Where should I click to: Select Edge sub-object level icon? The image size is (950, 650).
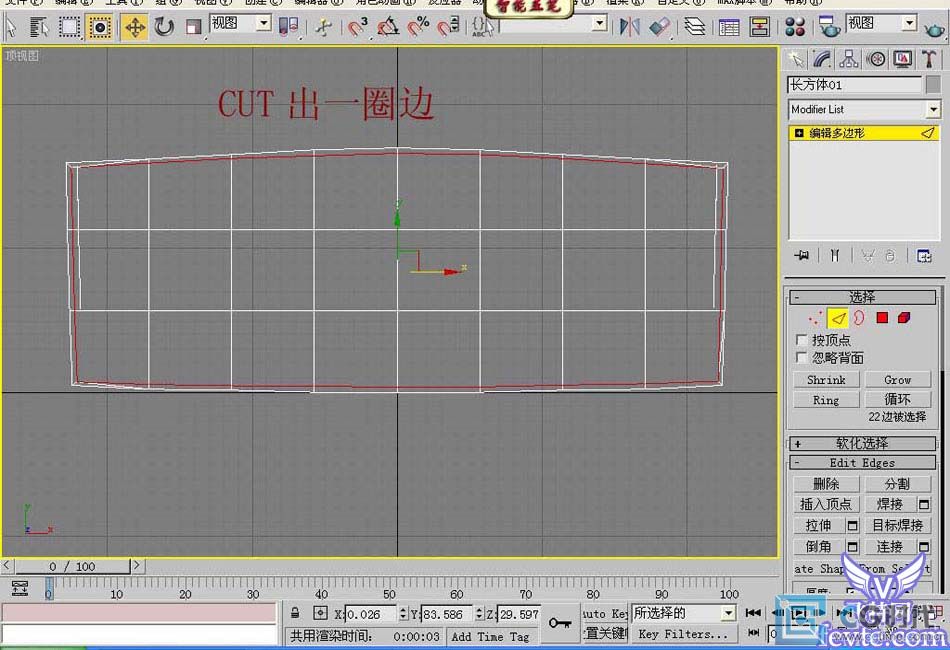837,318
